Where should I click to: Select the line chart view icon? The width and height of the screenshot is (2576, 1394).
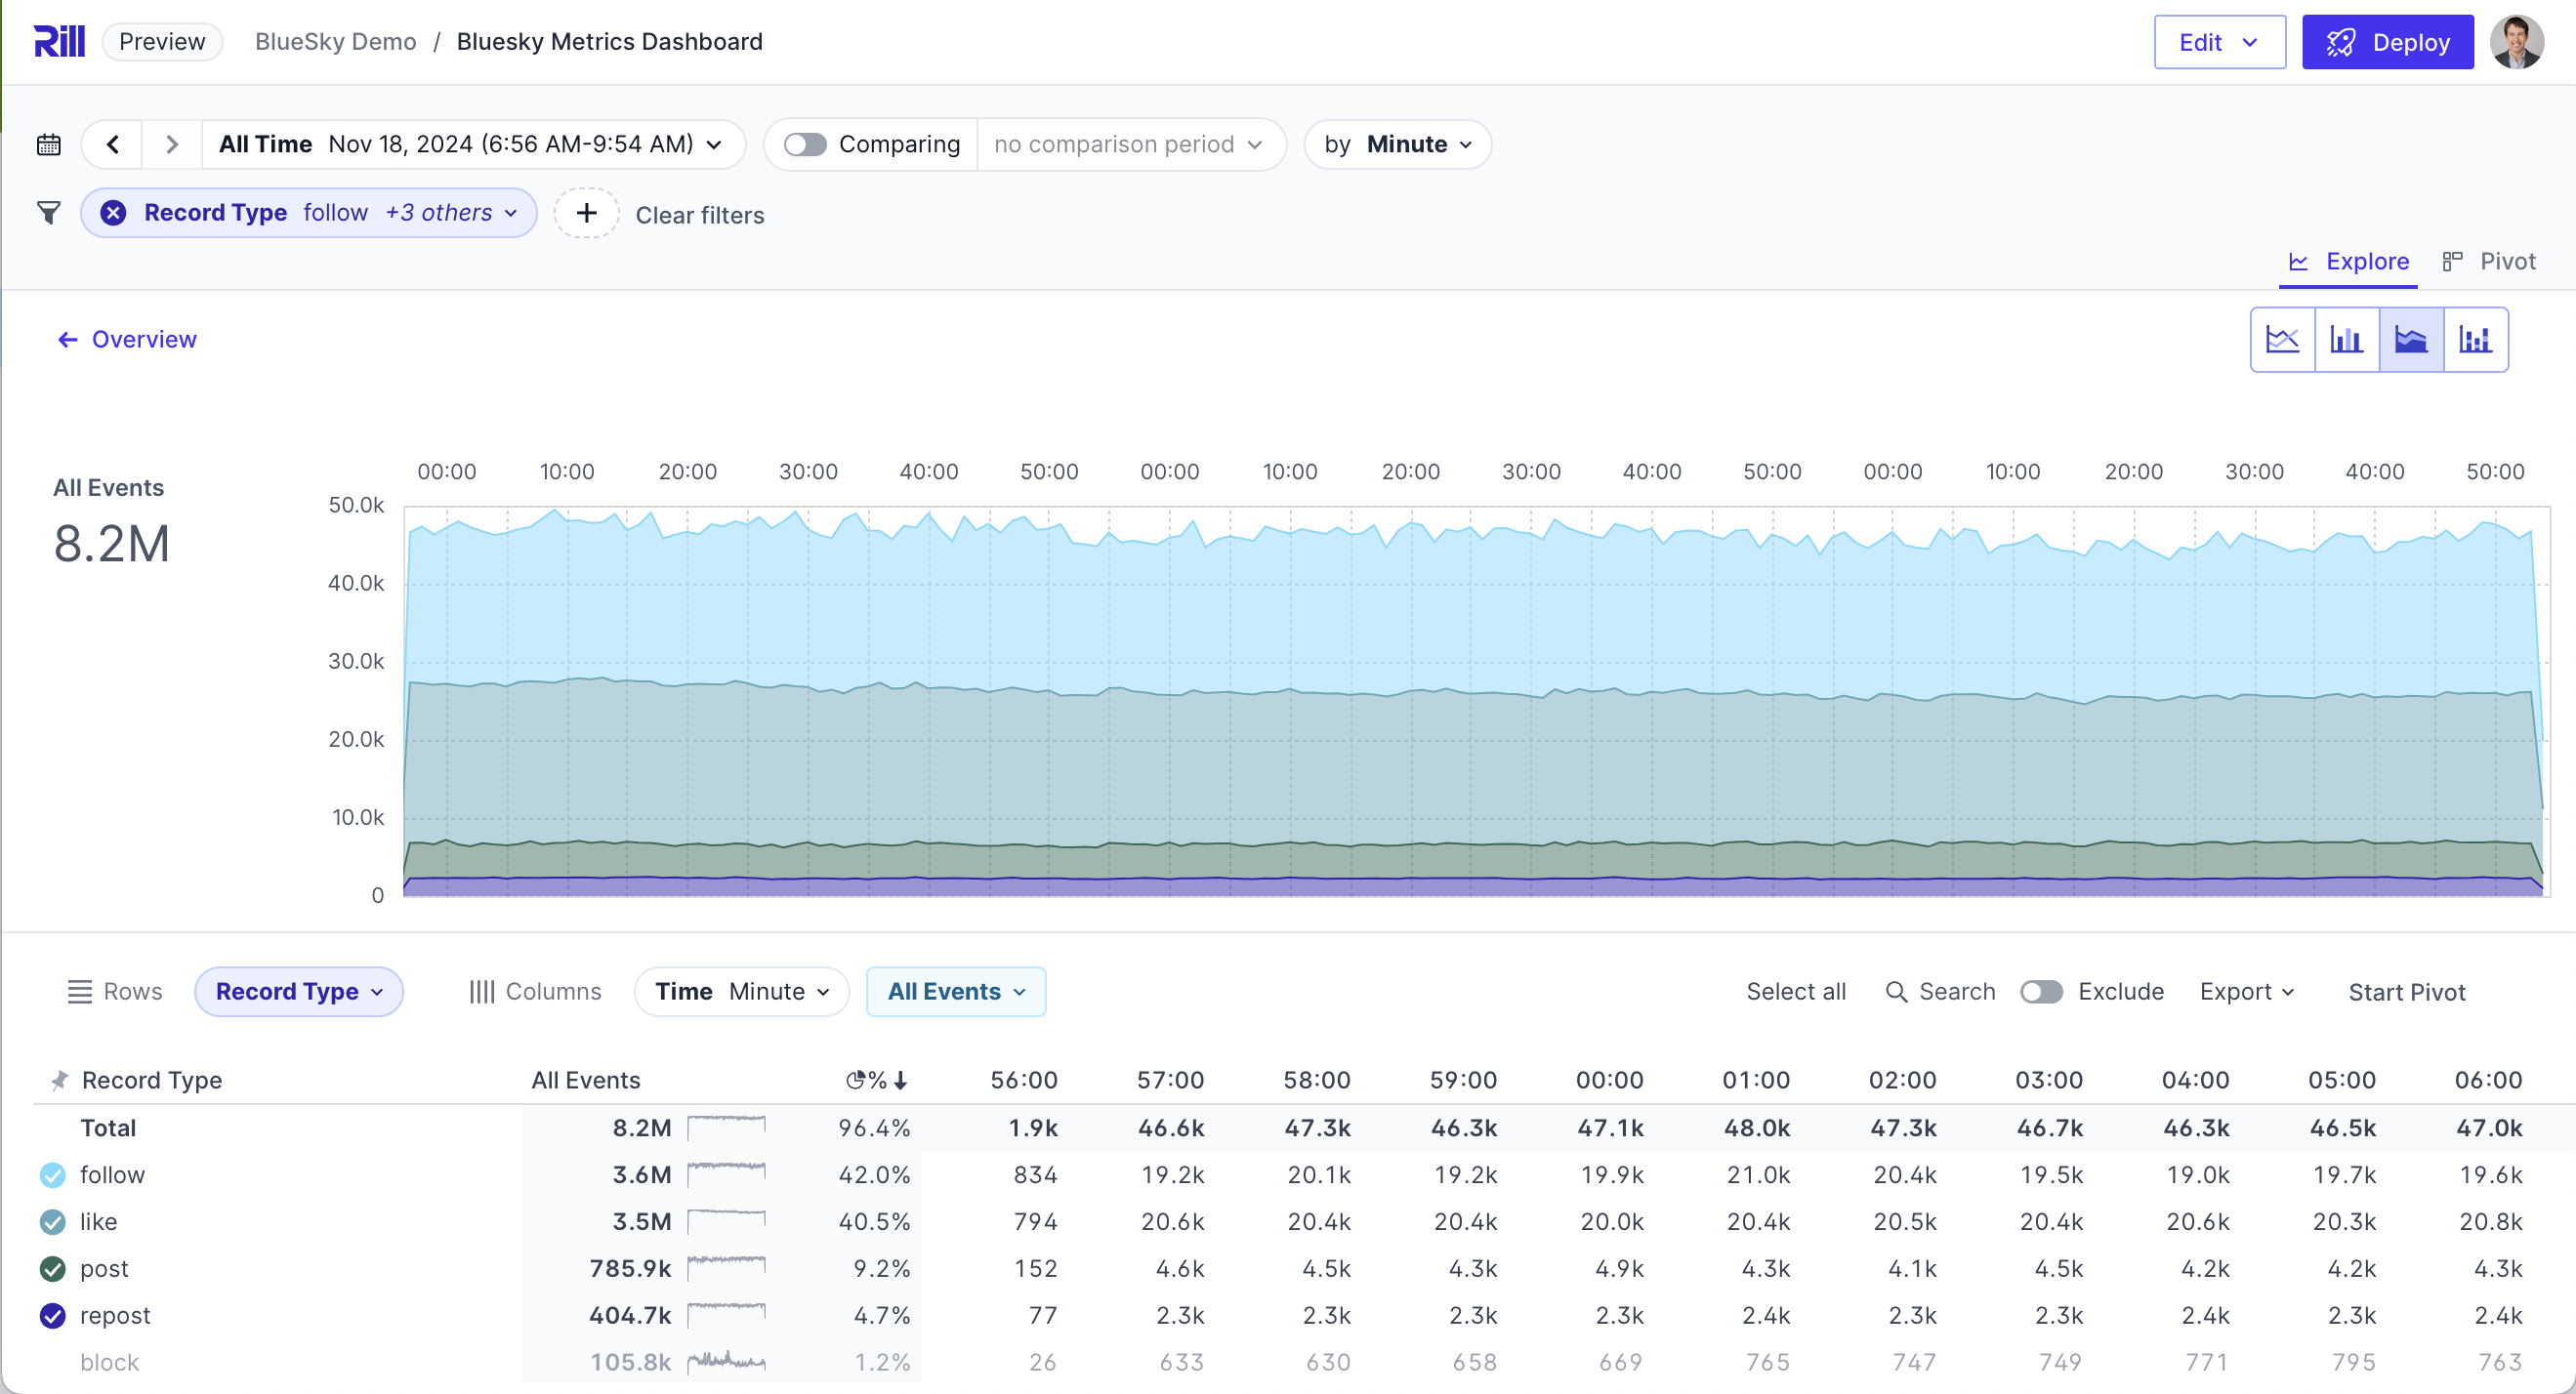click(2282, 340)
